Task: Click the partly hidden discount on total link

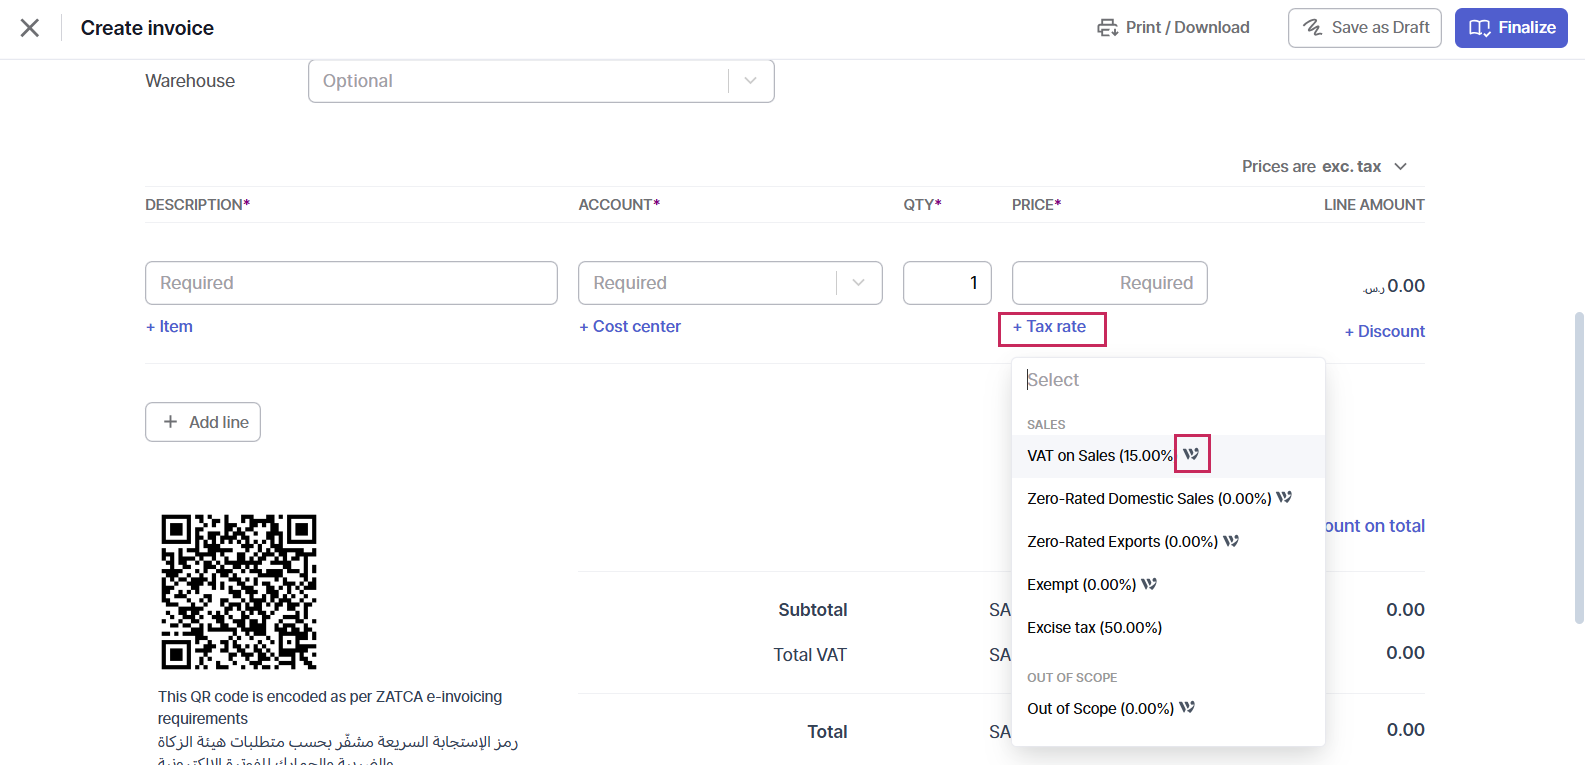Action: click(1375, 526)
